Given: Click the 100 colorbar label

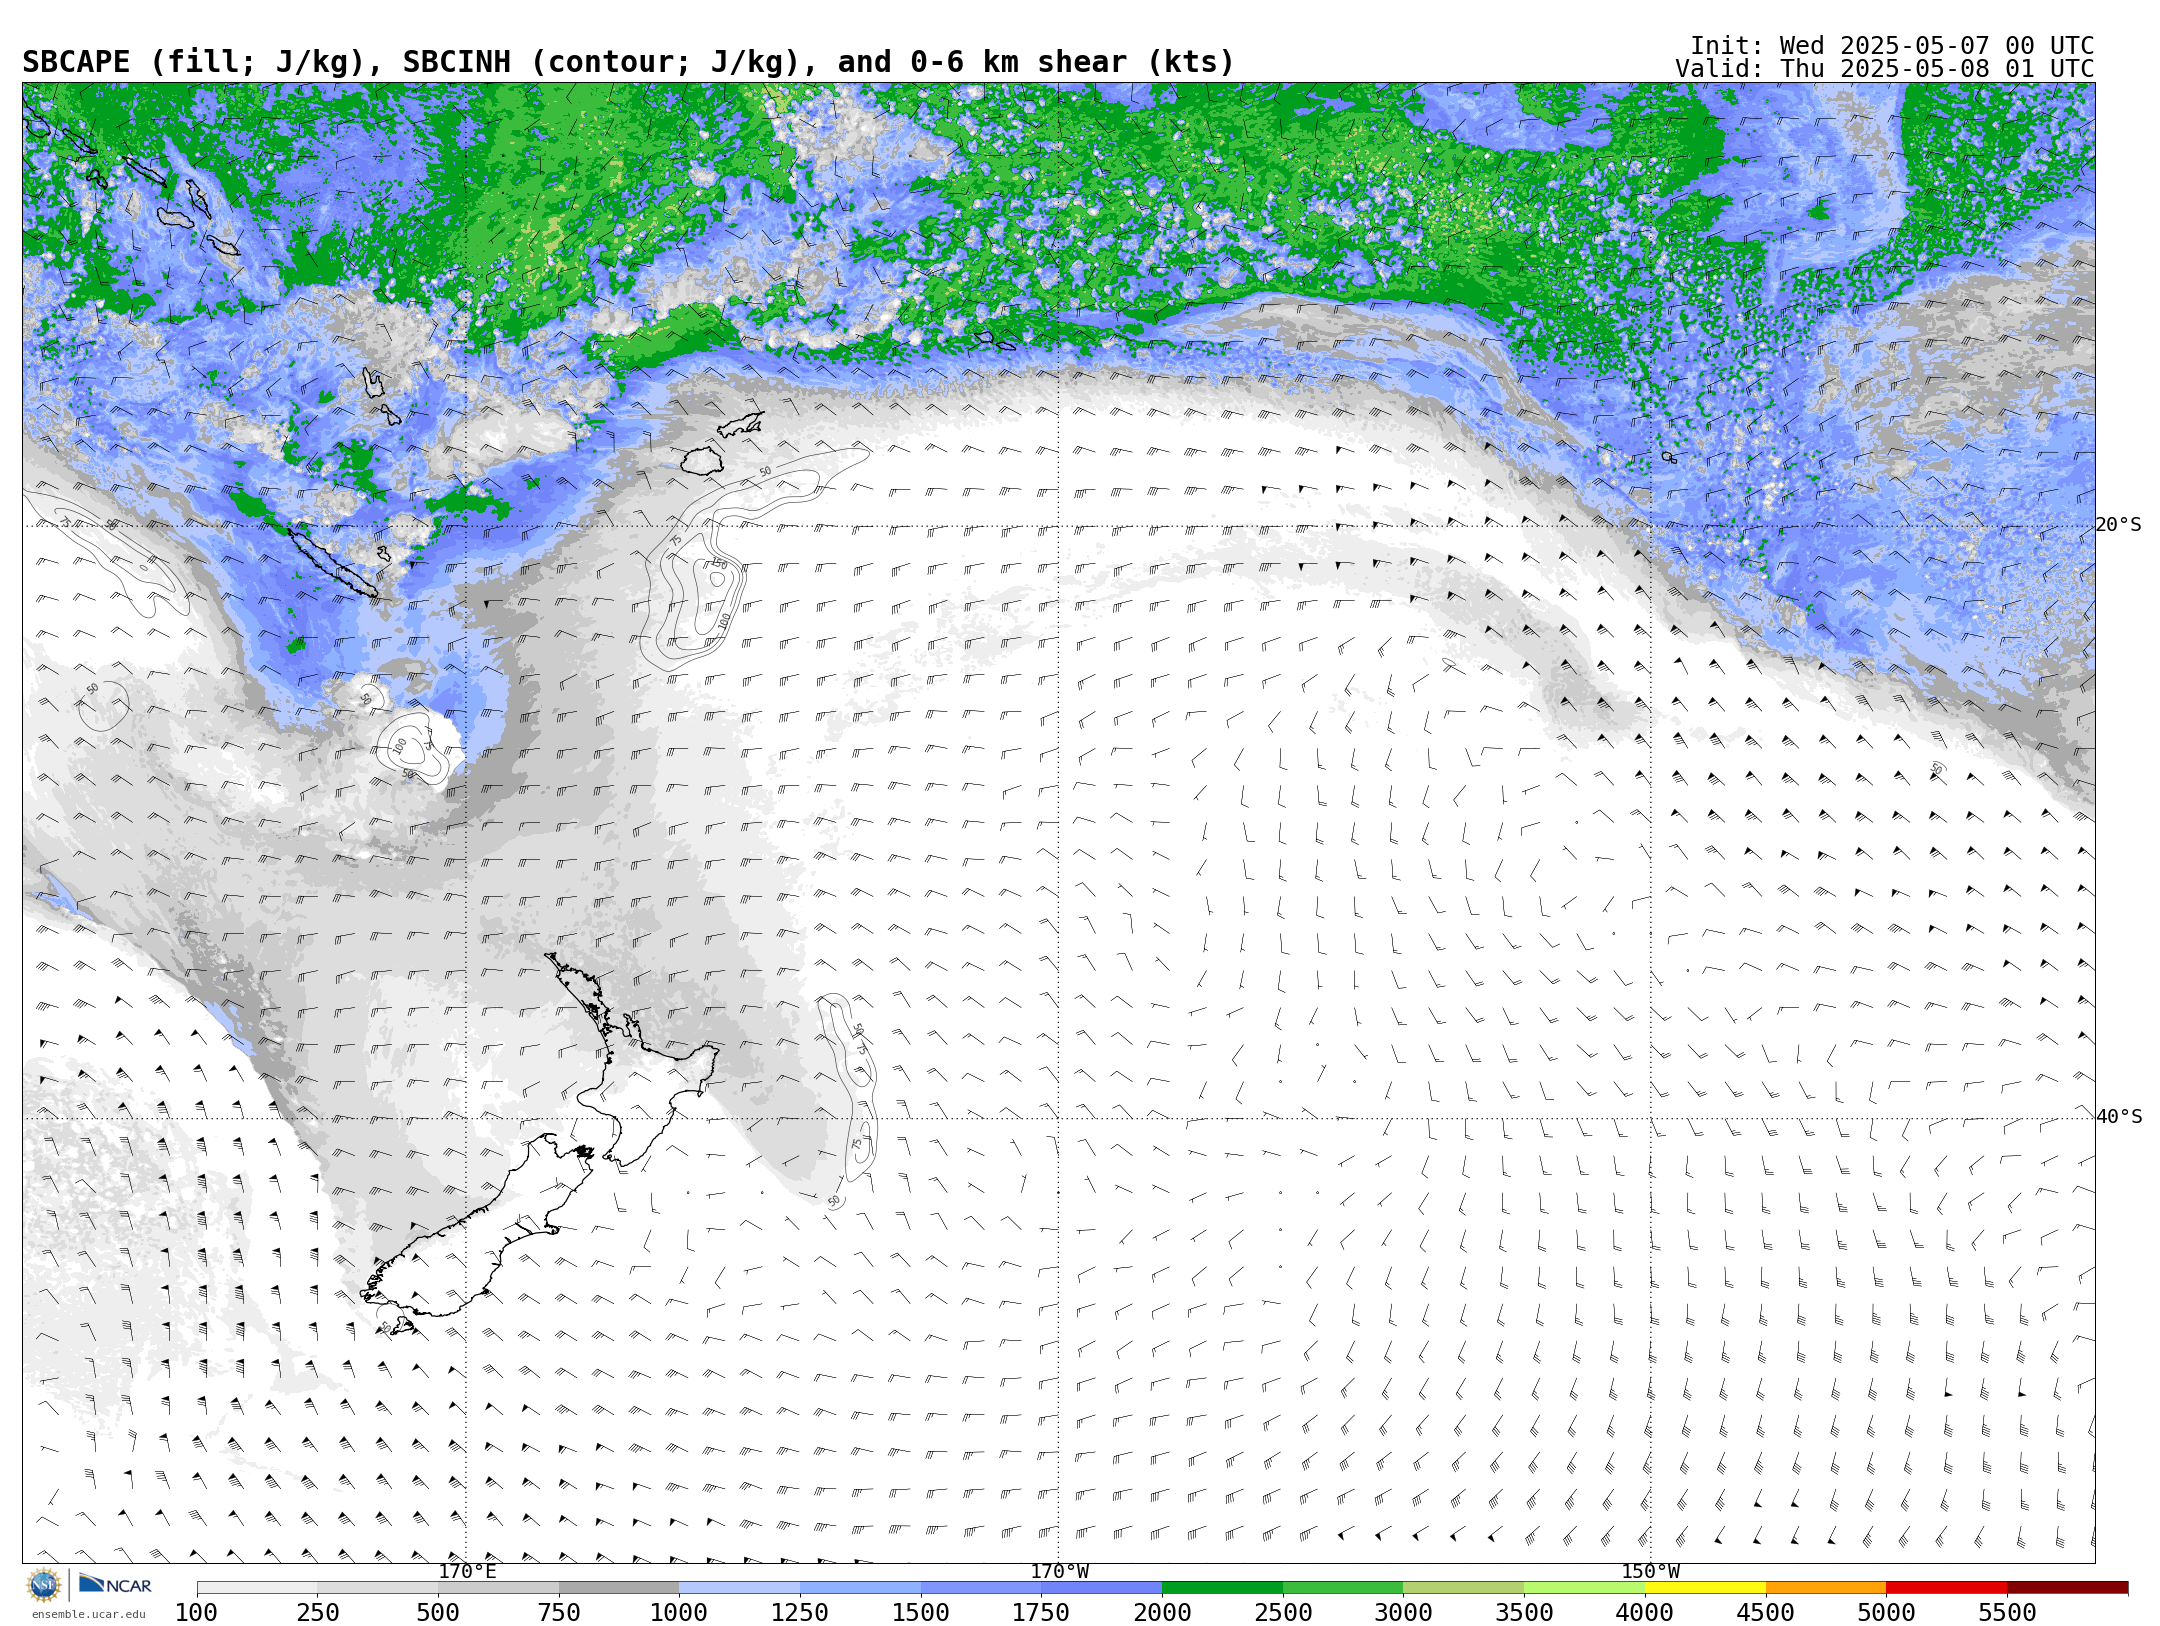Looking at the screenshot, I should 197,1613.
